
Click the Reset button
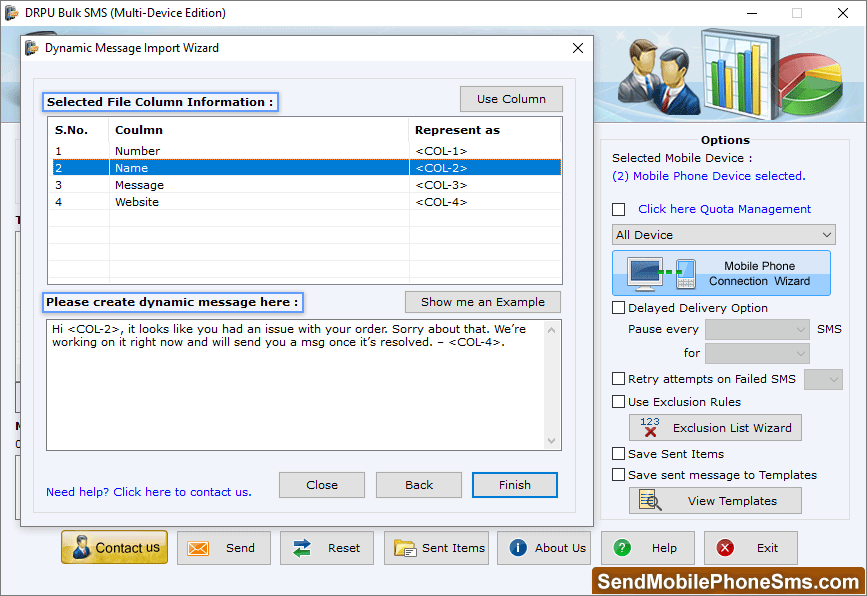(x=327, y=548)
